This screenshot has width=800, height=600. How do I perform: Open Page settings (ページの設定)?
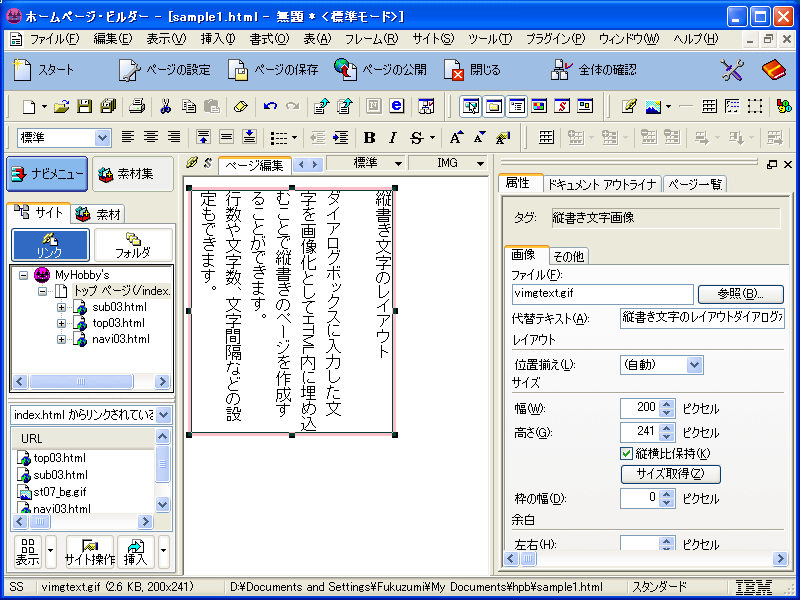(164, 70)
